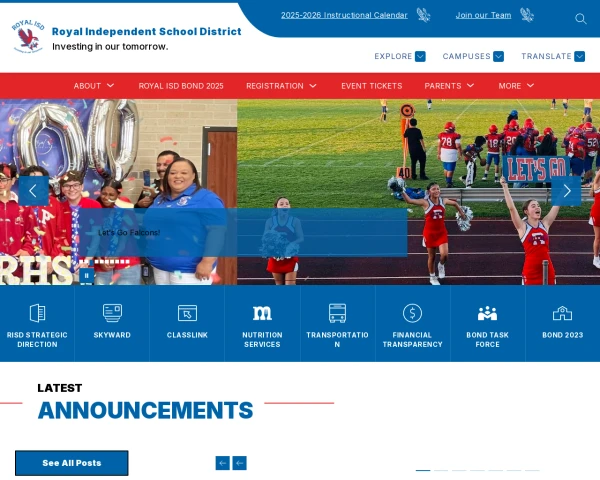
Task: Click the Latest Announcements heading
Action: pos(145,402)
